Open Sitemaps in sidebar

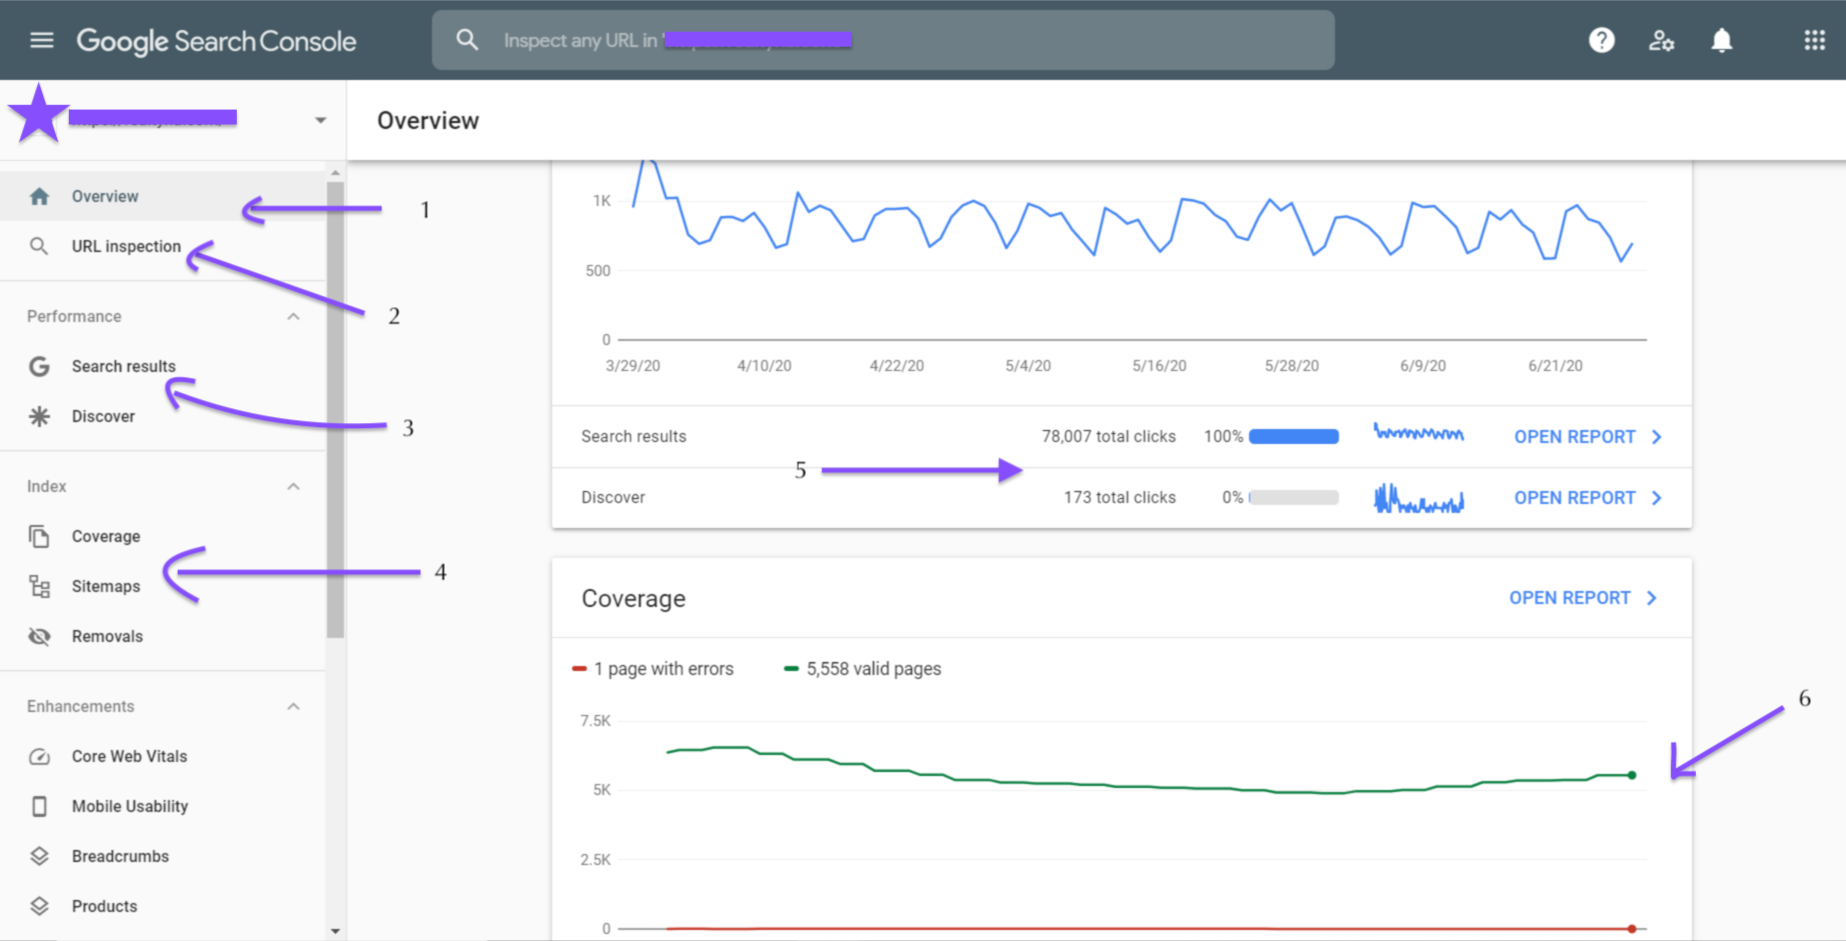point(163,586)
